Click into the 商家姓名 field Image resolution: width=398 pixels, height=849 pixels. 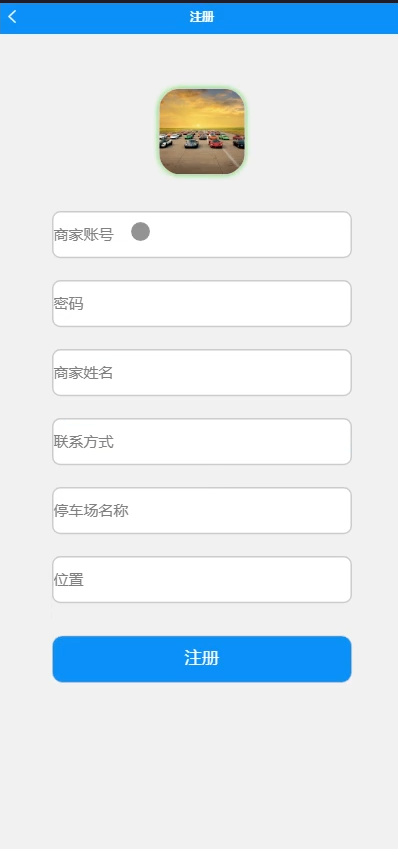click(202, 373)
